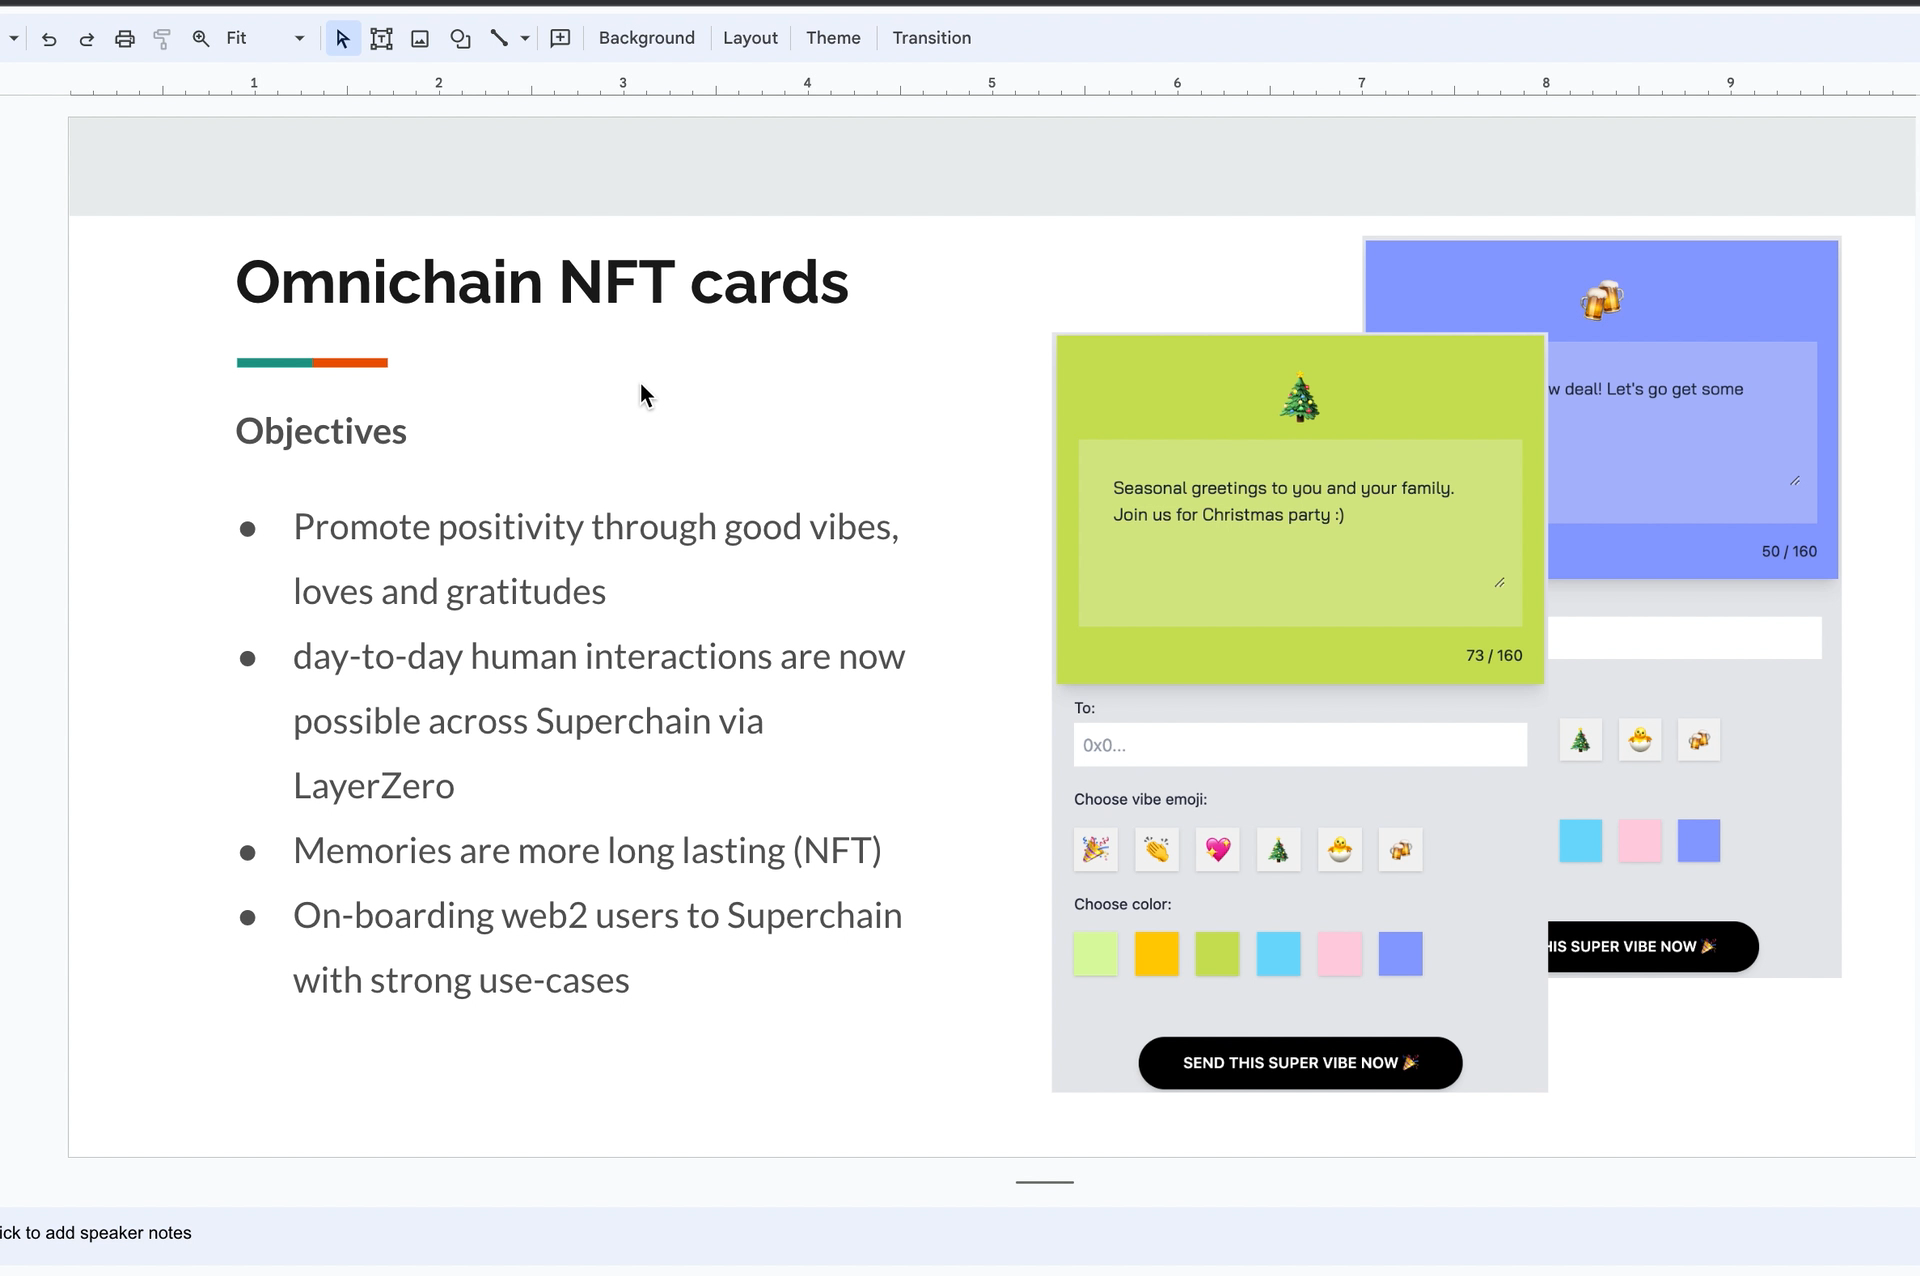Click the beer mugs emoji in back card
This screenshot has height=1276, width=1920.
[1699, 740]
